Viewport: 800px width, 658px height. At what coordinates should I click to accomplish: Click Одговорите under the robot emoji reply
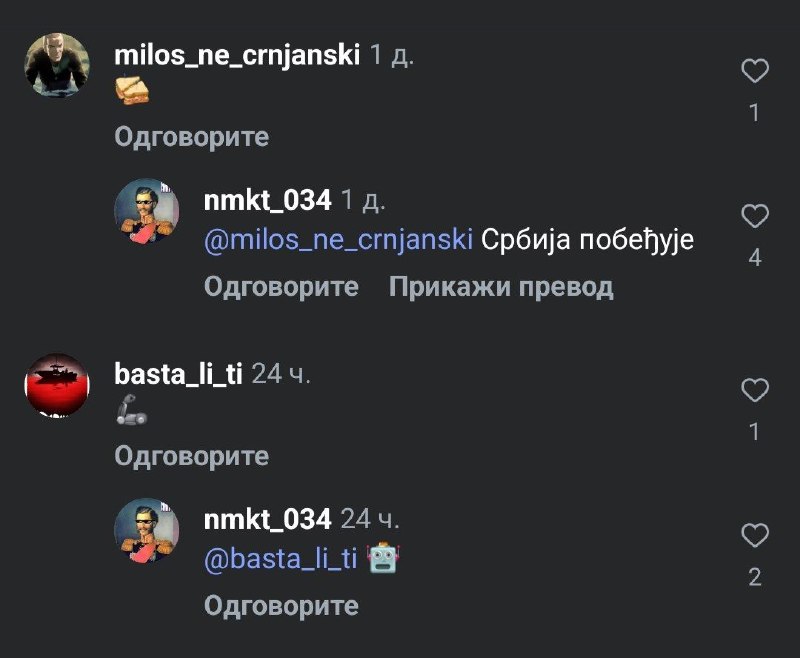click(281, 606)
